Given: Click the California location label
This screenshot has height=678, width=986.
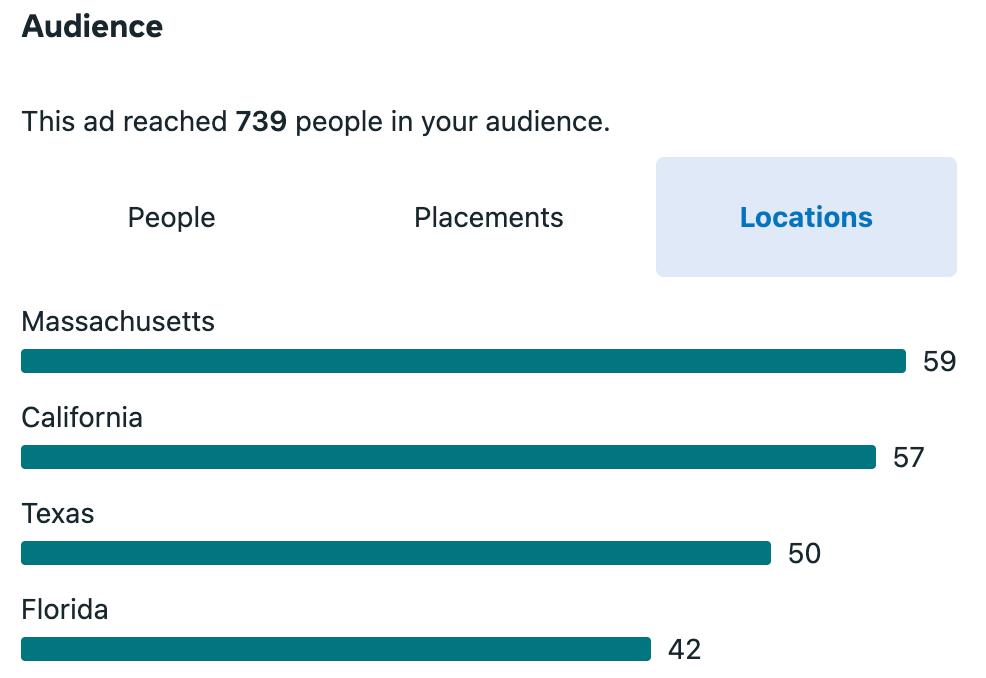Looking at the screenshot, I should pyautogui.click(x=82, y=418).
